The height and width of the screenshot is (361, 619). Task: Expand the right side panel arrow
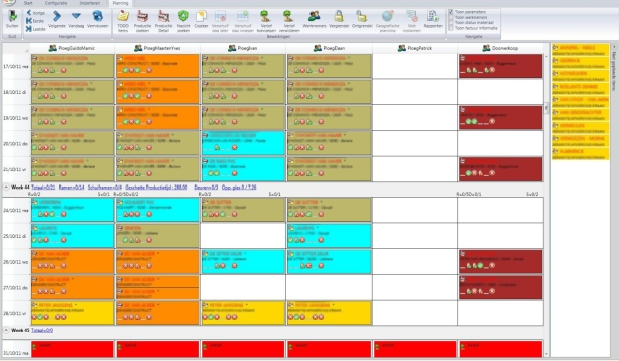click(x=614, y=47)
